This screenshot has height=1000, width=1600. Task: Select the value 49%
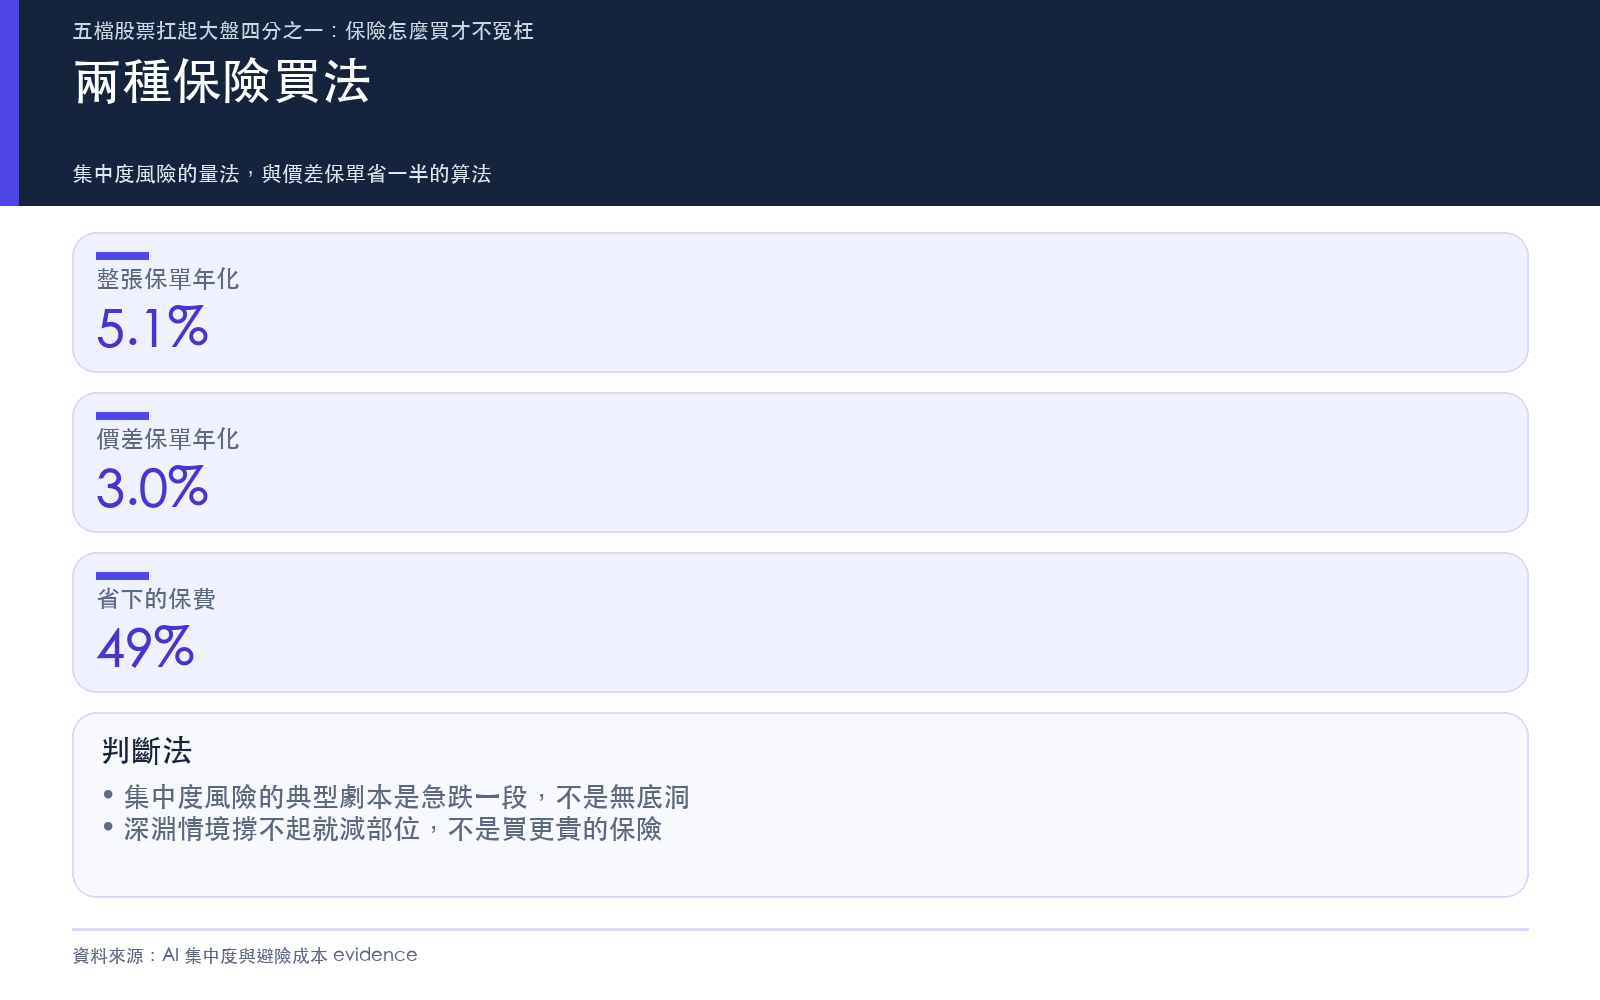tap(145, 648)
